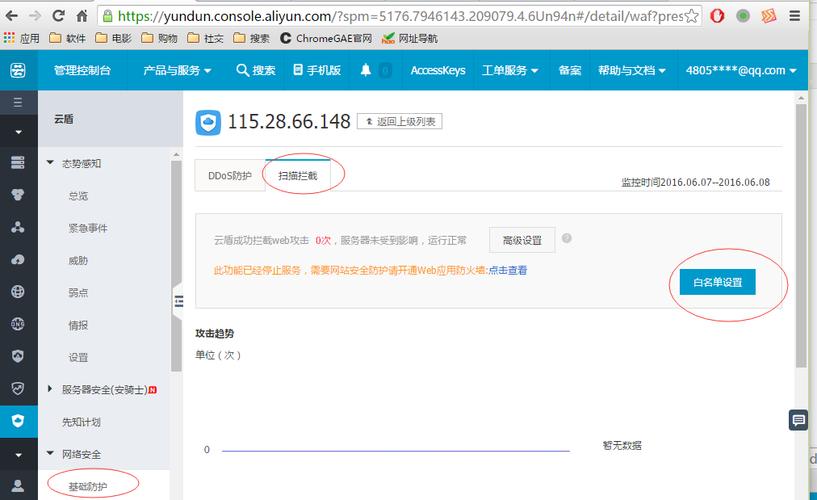Open the cloud upload icon in sidebar
The image size is (817, 500).
pos(18,259)
